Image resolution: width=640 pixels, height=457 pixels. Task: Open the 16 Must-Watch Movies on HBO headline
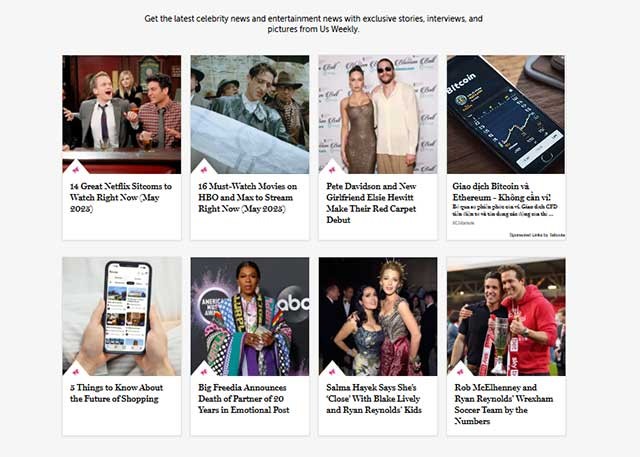tap(247, 197)
